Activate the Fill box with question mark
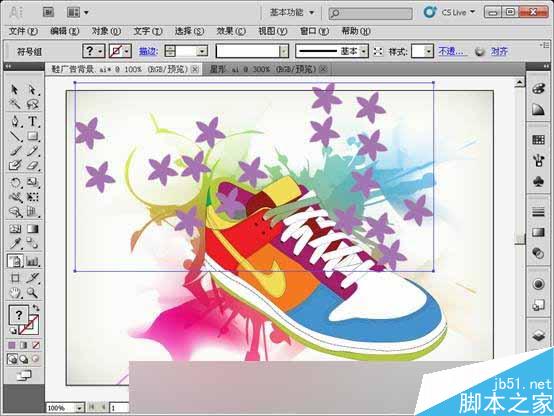The height and width of the screenshot is (416, 554). coord(19,315)
